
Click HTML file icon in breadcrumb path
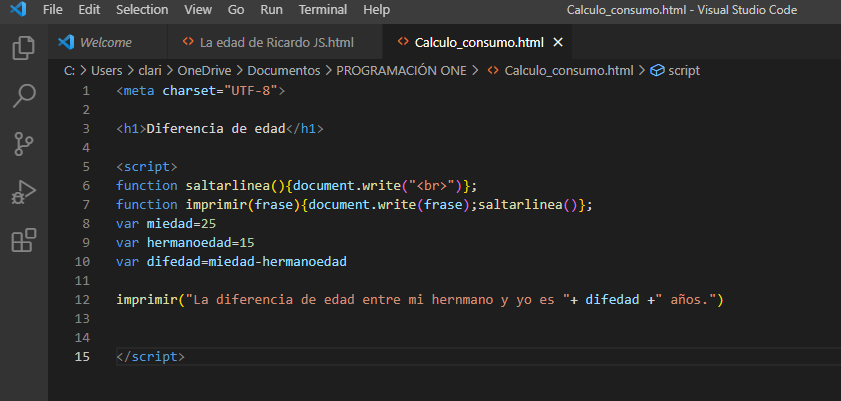(x=493, y=70)
